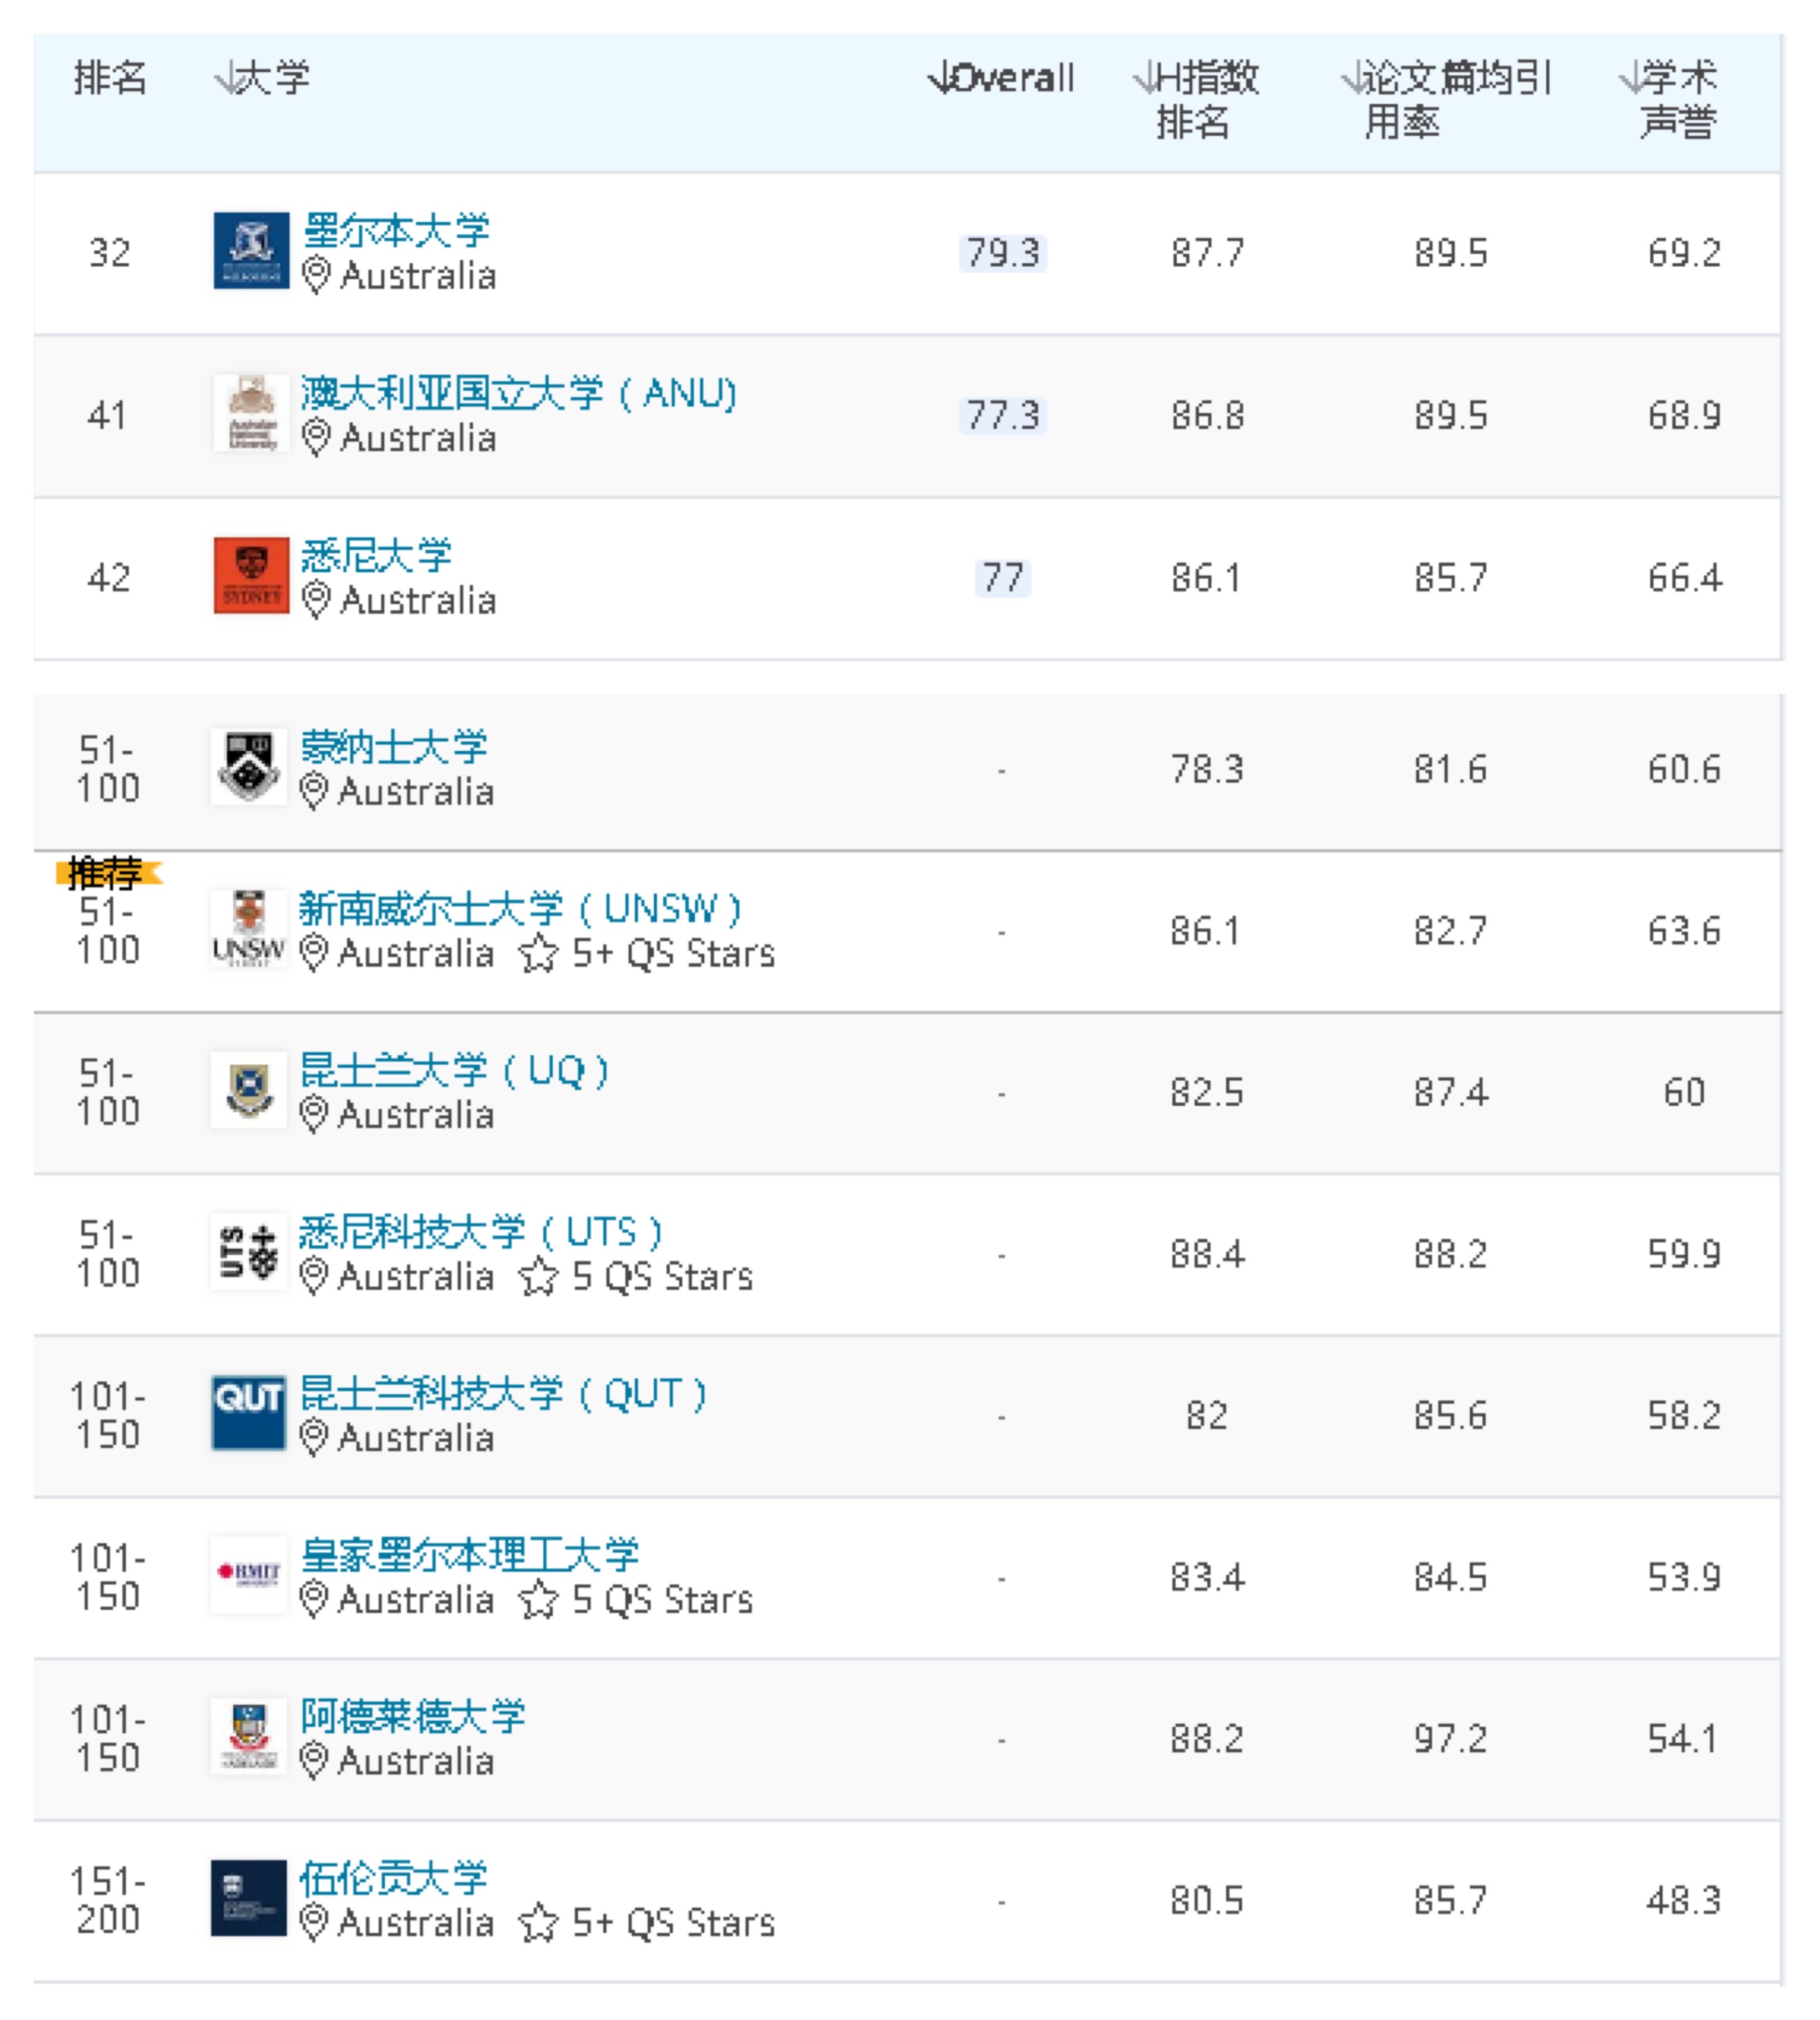Click the University of Adelaide crest logo

(x=249, y=1737)
